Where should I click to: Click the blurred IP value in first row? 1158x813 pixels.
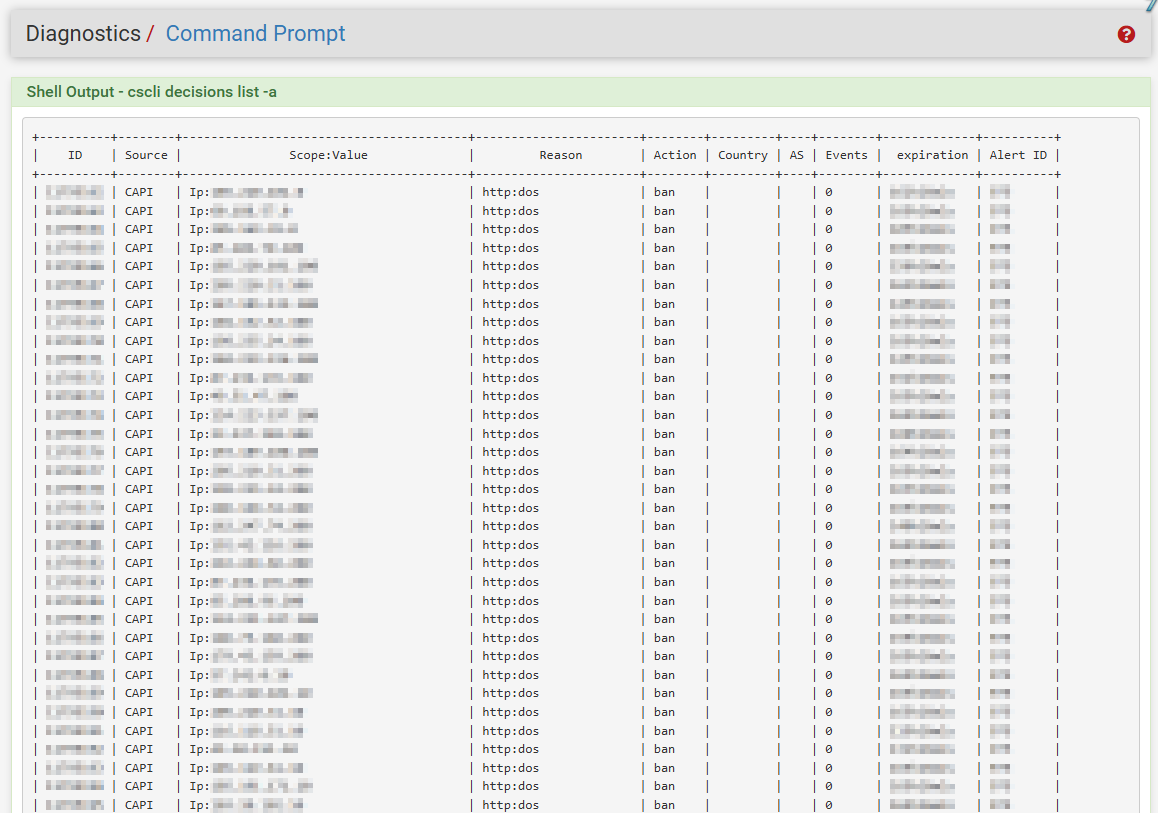pos(258,192)
